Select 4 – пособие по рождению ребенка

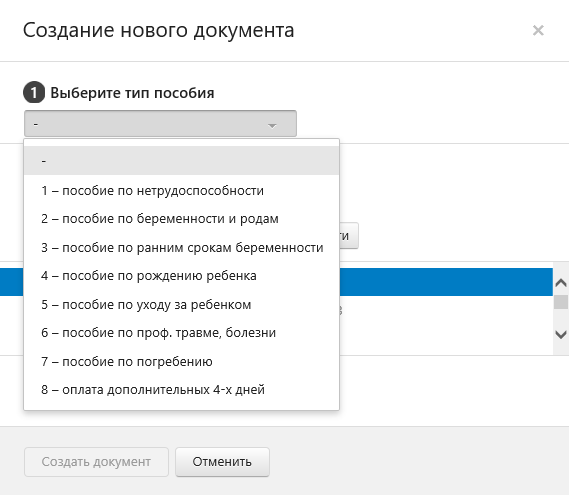(x=181, y=276)
